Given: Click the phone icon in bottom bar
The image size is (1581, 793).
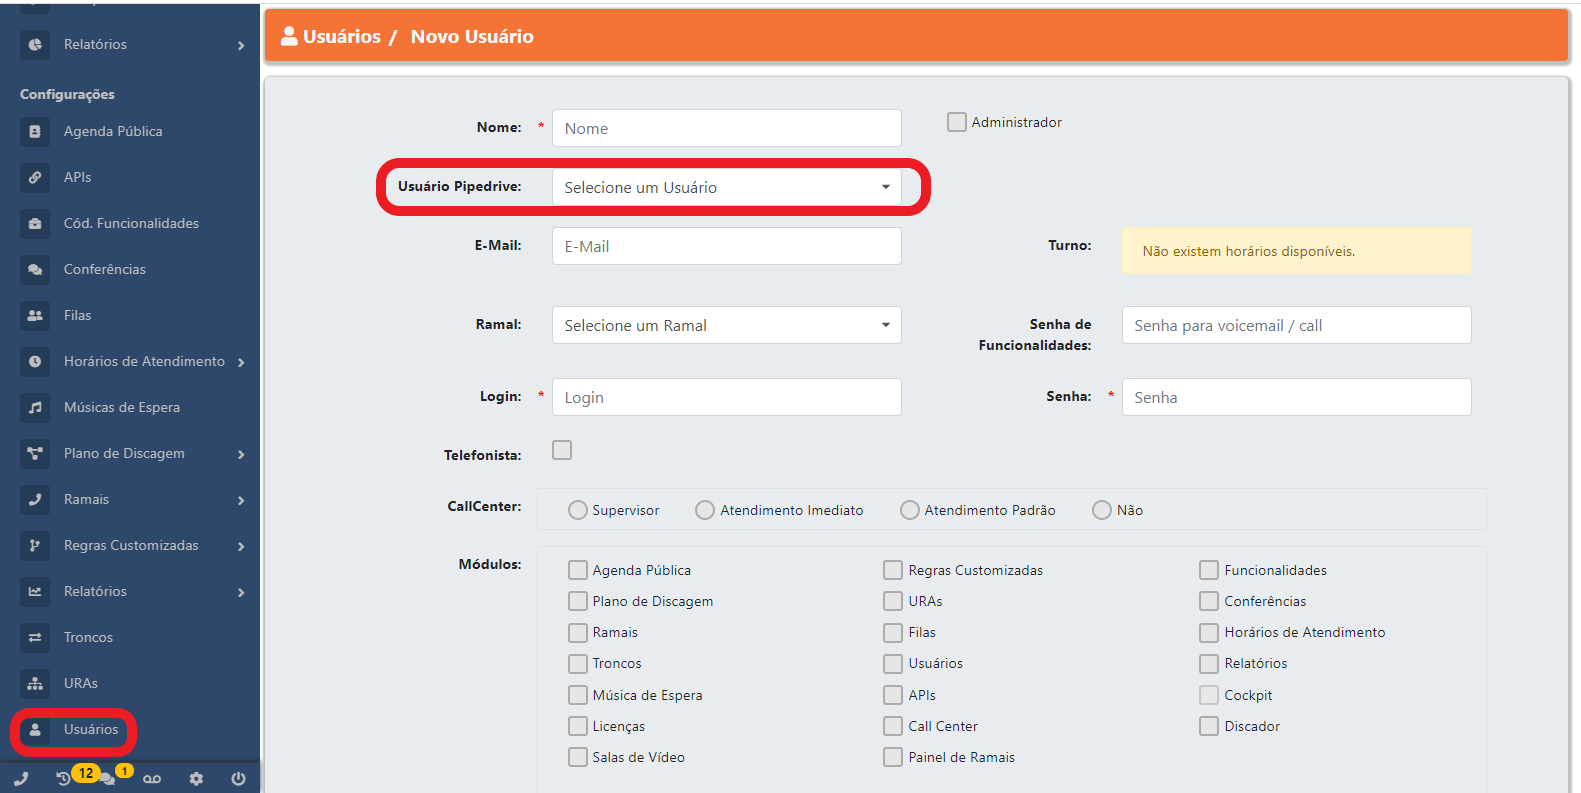Looking at the screenshot, I should pyautogui.click(x=21, y=778).
